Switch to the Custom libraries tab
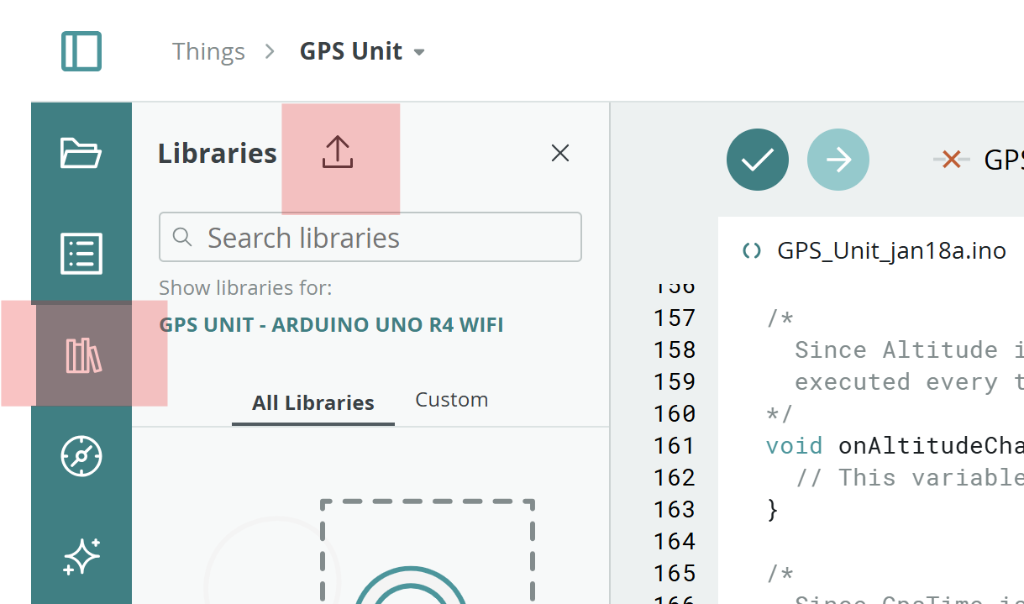1024x604 pixels. 450,399
